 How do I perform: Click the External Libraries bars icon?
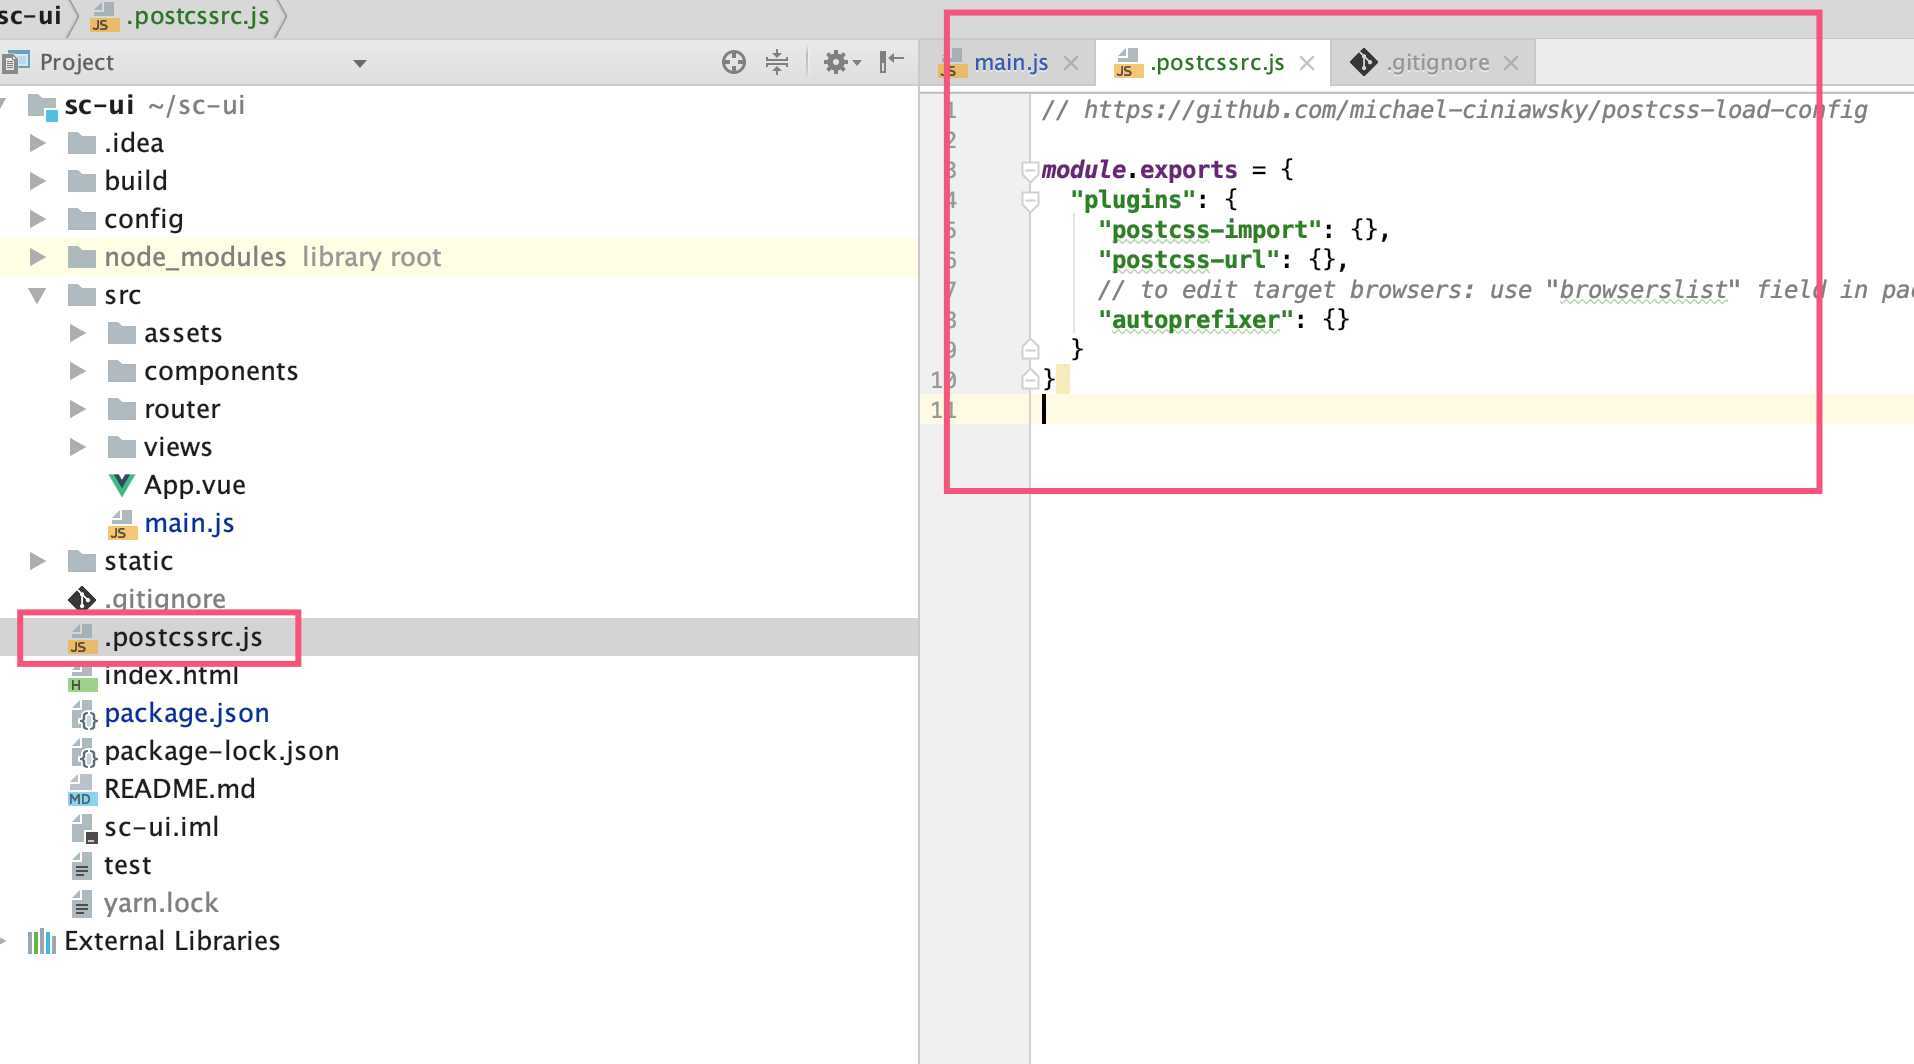click(x=41, y=941)
